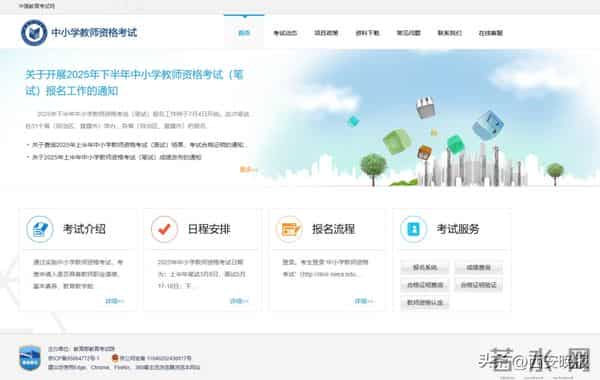Click the 报名系统 service button
This screenshot has height=380, width=600.
click(x=425, y=267)
